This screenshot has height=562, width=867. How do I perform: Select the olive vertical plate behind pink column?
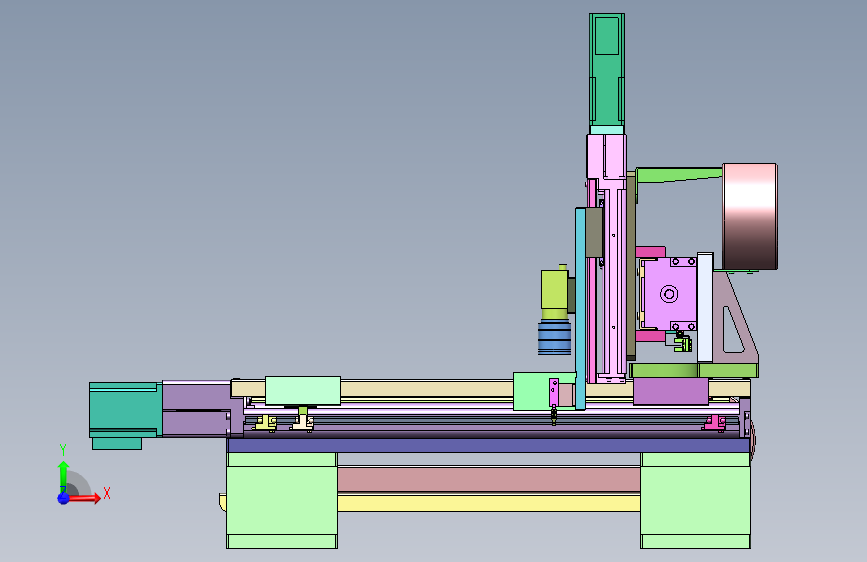tap(630, 266)
